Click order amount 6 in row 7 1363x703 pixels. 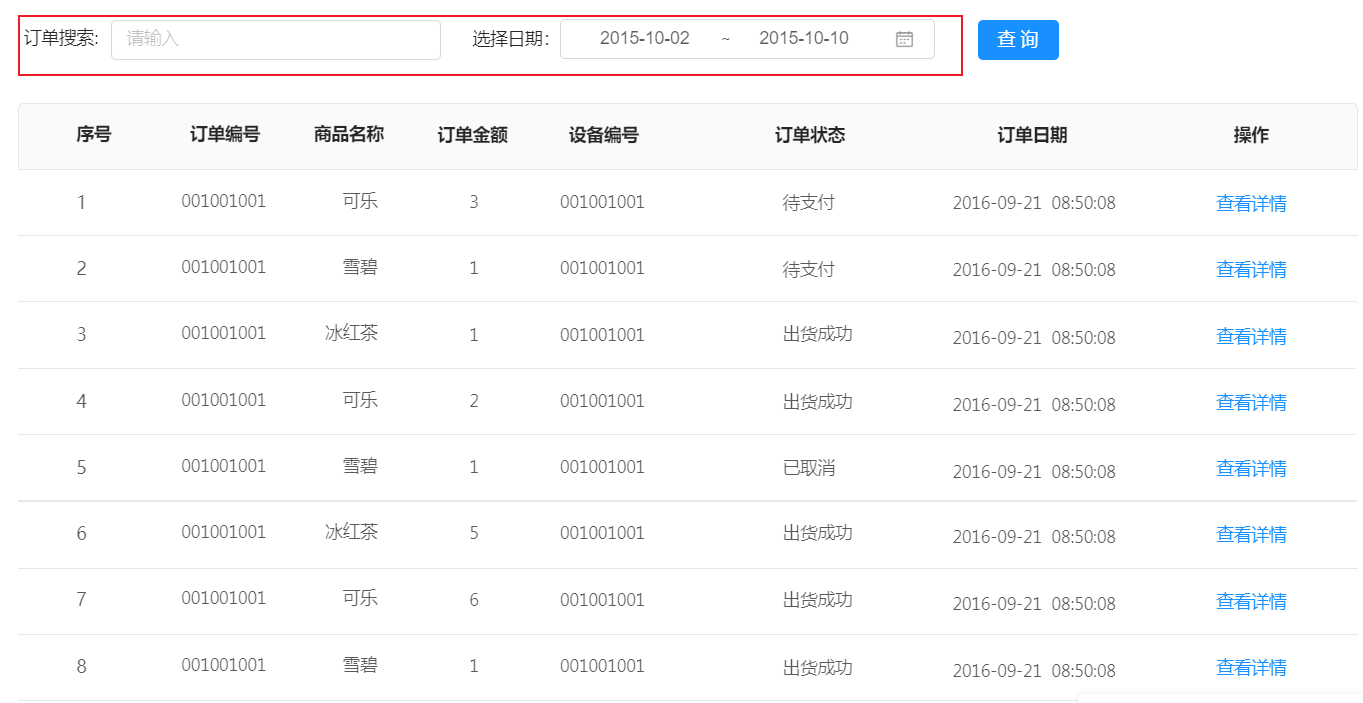click(x=474, y=600)
